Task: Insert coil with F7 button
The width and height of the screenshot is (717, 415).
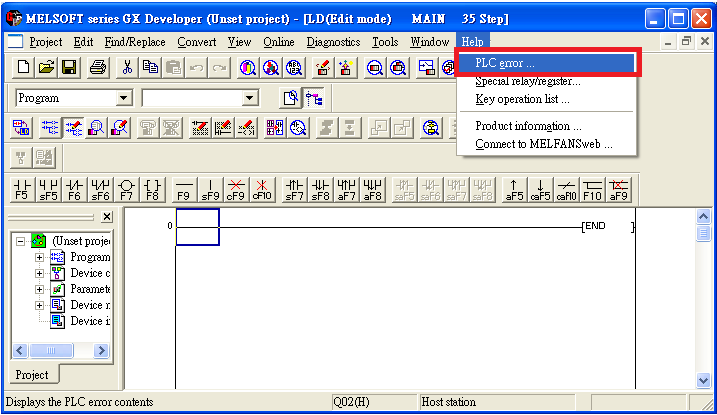Action: point(126,190)
